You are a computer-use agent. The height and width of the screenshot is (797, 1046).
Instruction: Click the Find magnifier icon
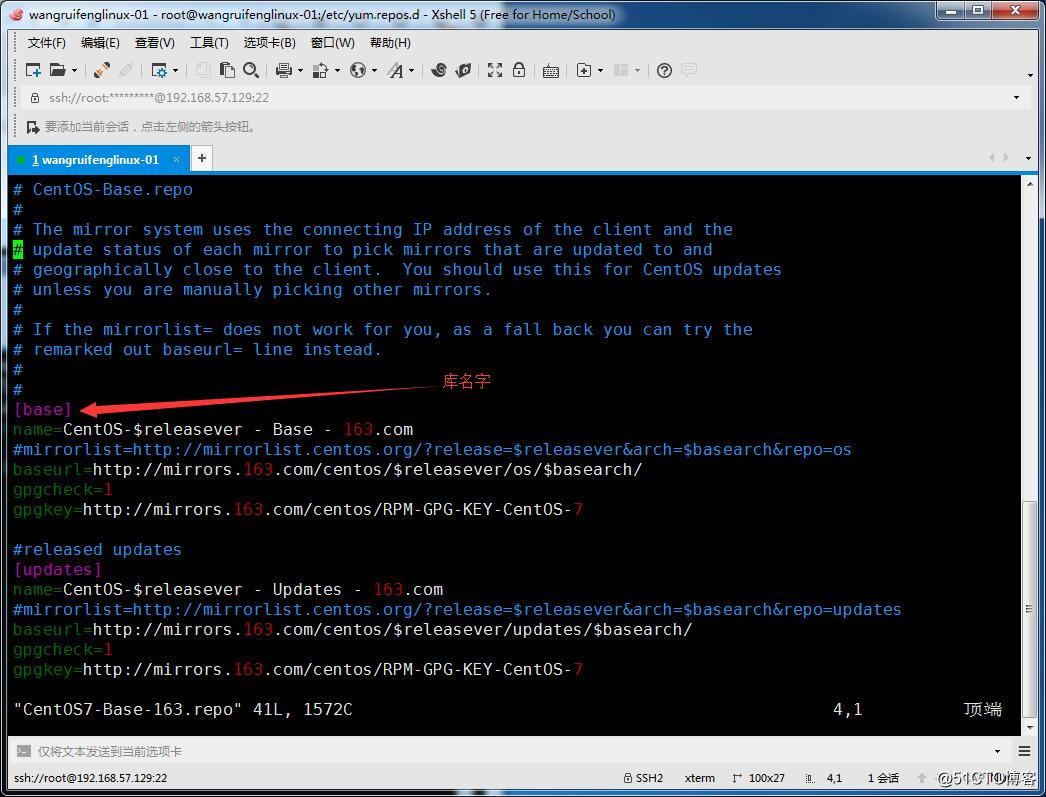click(251, 70)
